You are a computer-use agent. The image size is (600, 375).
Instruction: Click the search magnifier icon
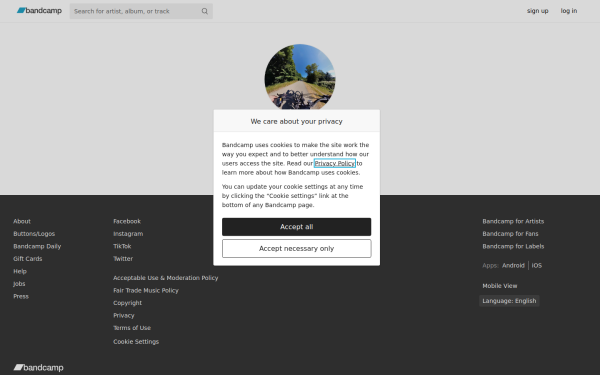coord(205,11)
